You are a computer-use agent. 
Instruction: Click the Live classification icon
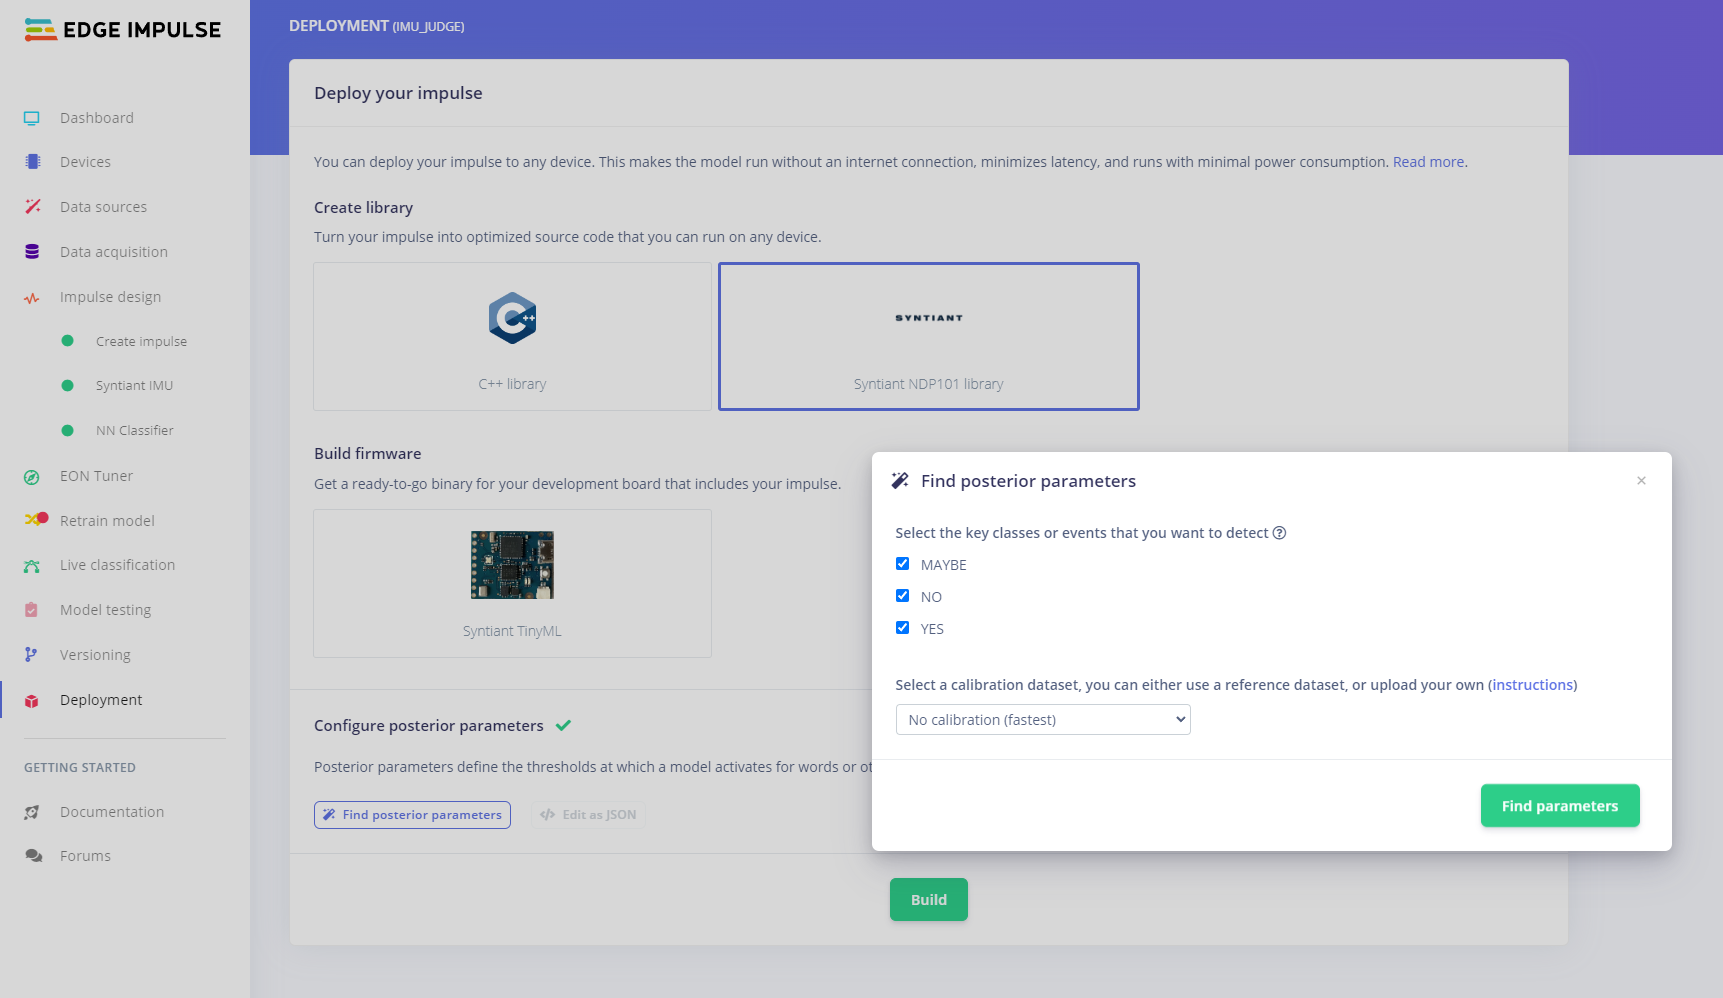point(32,566)
